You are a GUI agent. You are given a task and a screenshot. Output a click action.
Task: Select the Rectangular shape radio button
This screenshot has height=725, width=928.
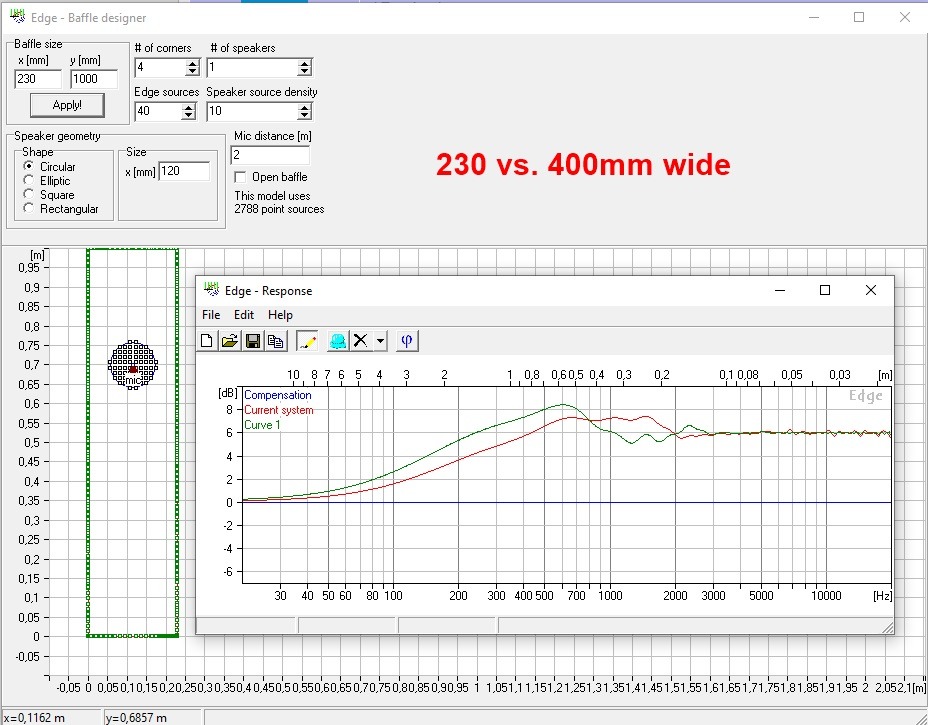coord(28,208)
